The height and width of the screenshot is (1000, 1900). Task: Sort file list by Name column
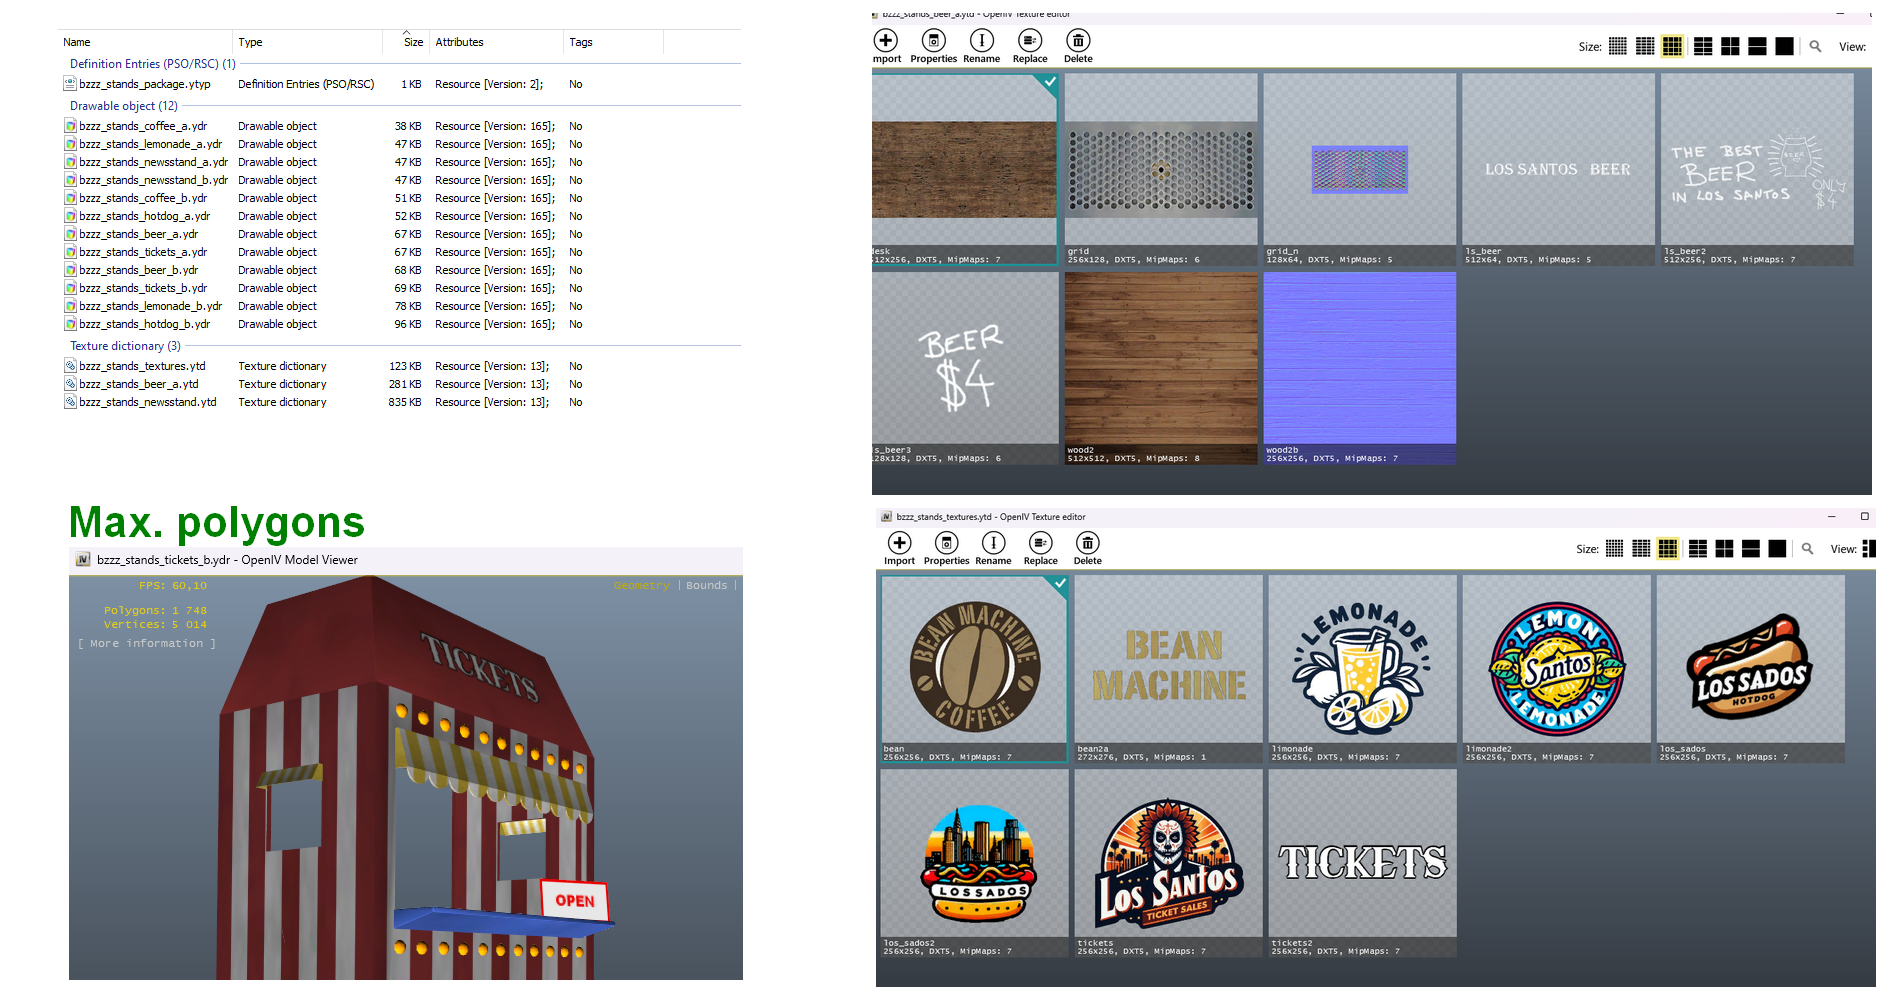145,42
